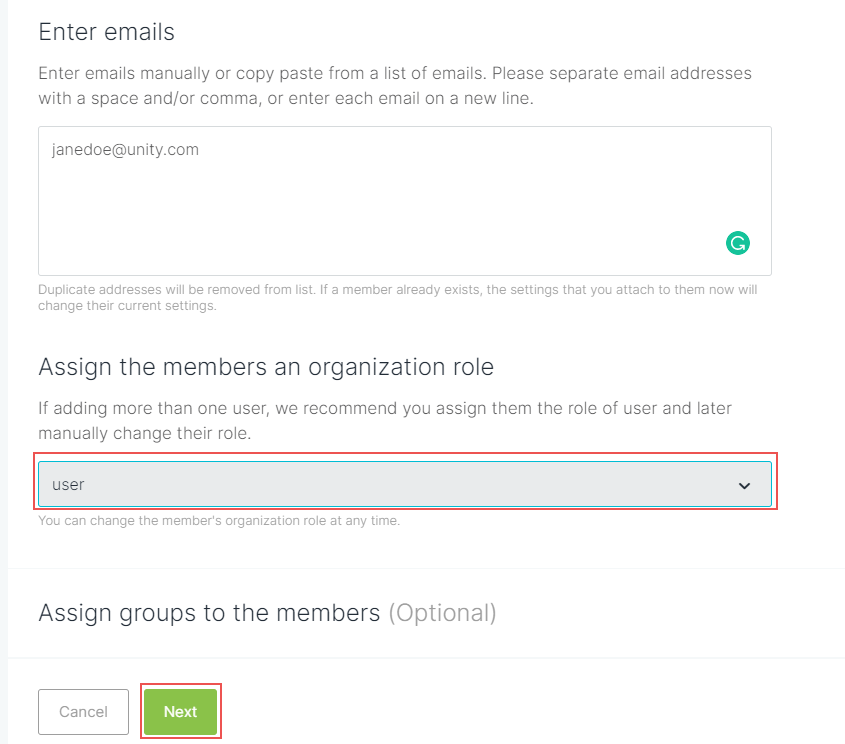
Task: Open the organization role dropdown showing "user"
Action: (405, 484)
